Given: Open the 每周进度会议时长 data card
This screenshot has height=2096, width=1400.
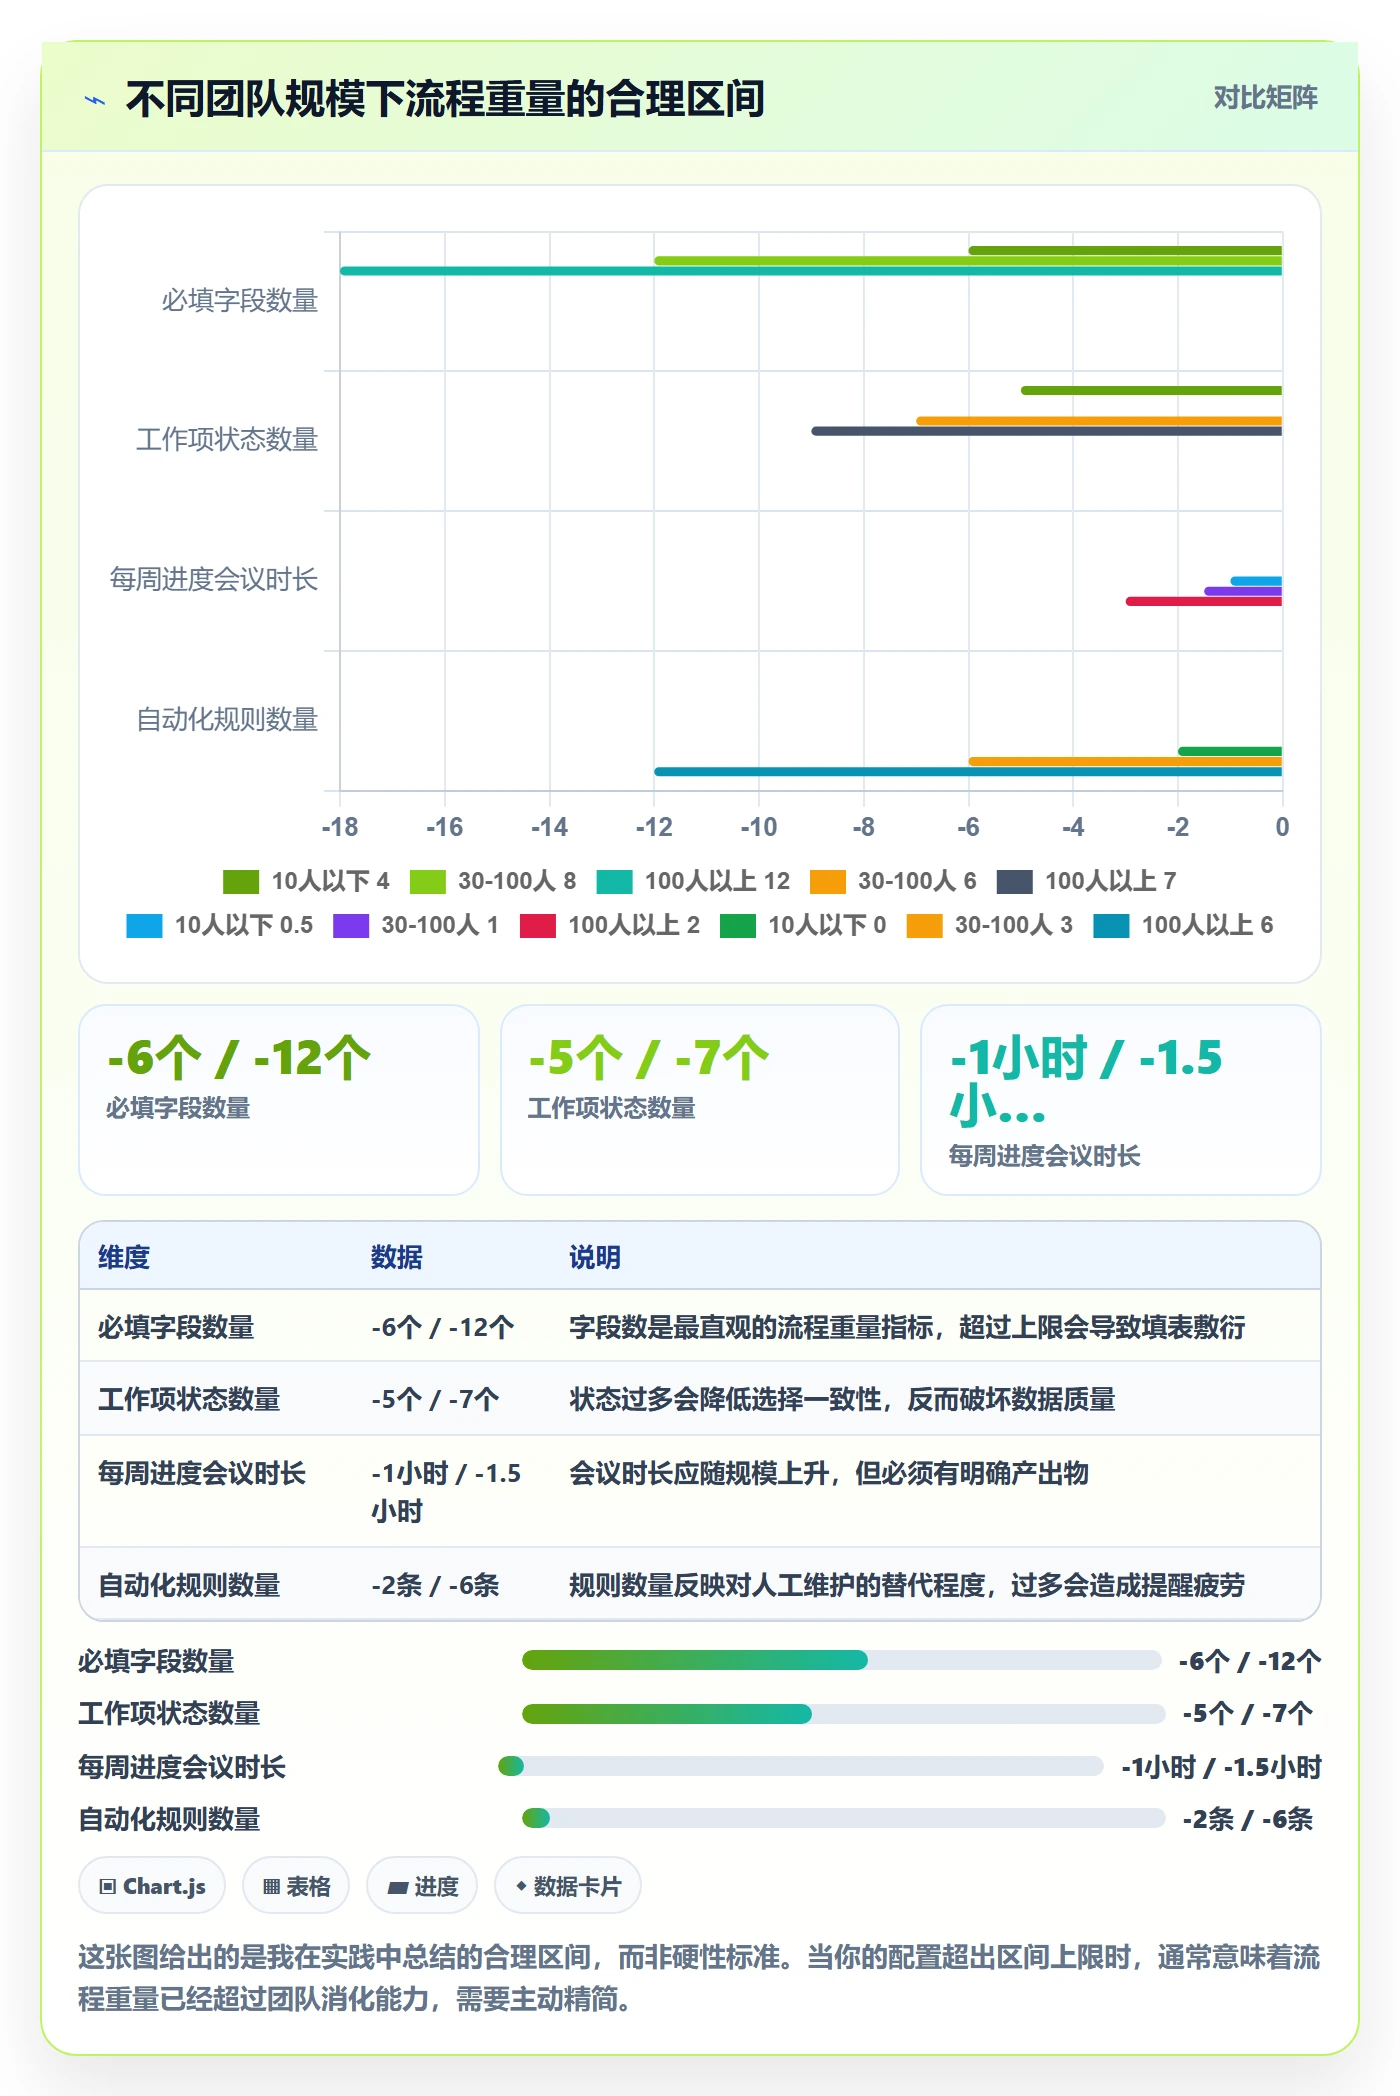Looking at the screenshot, I should [1121, 1100].
